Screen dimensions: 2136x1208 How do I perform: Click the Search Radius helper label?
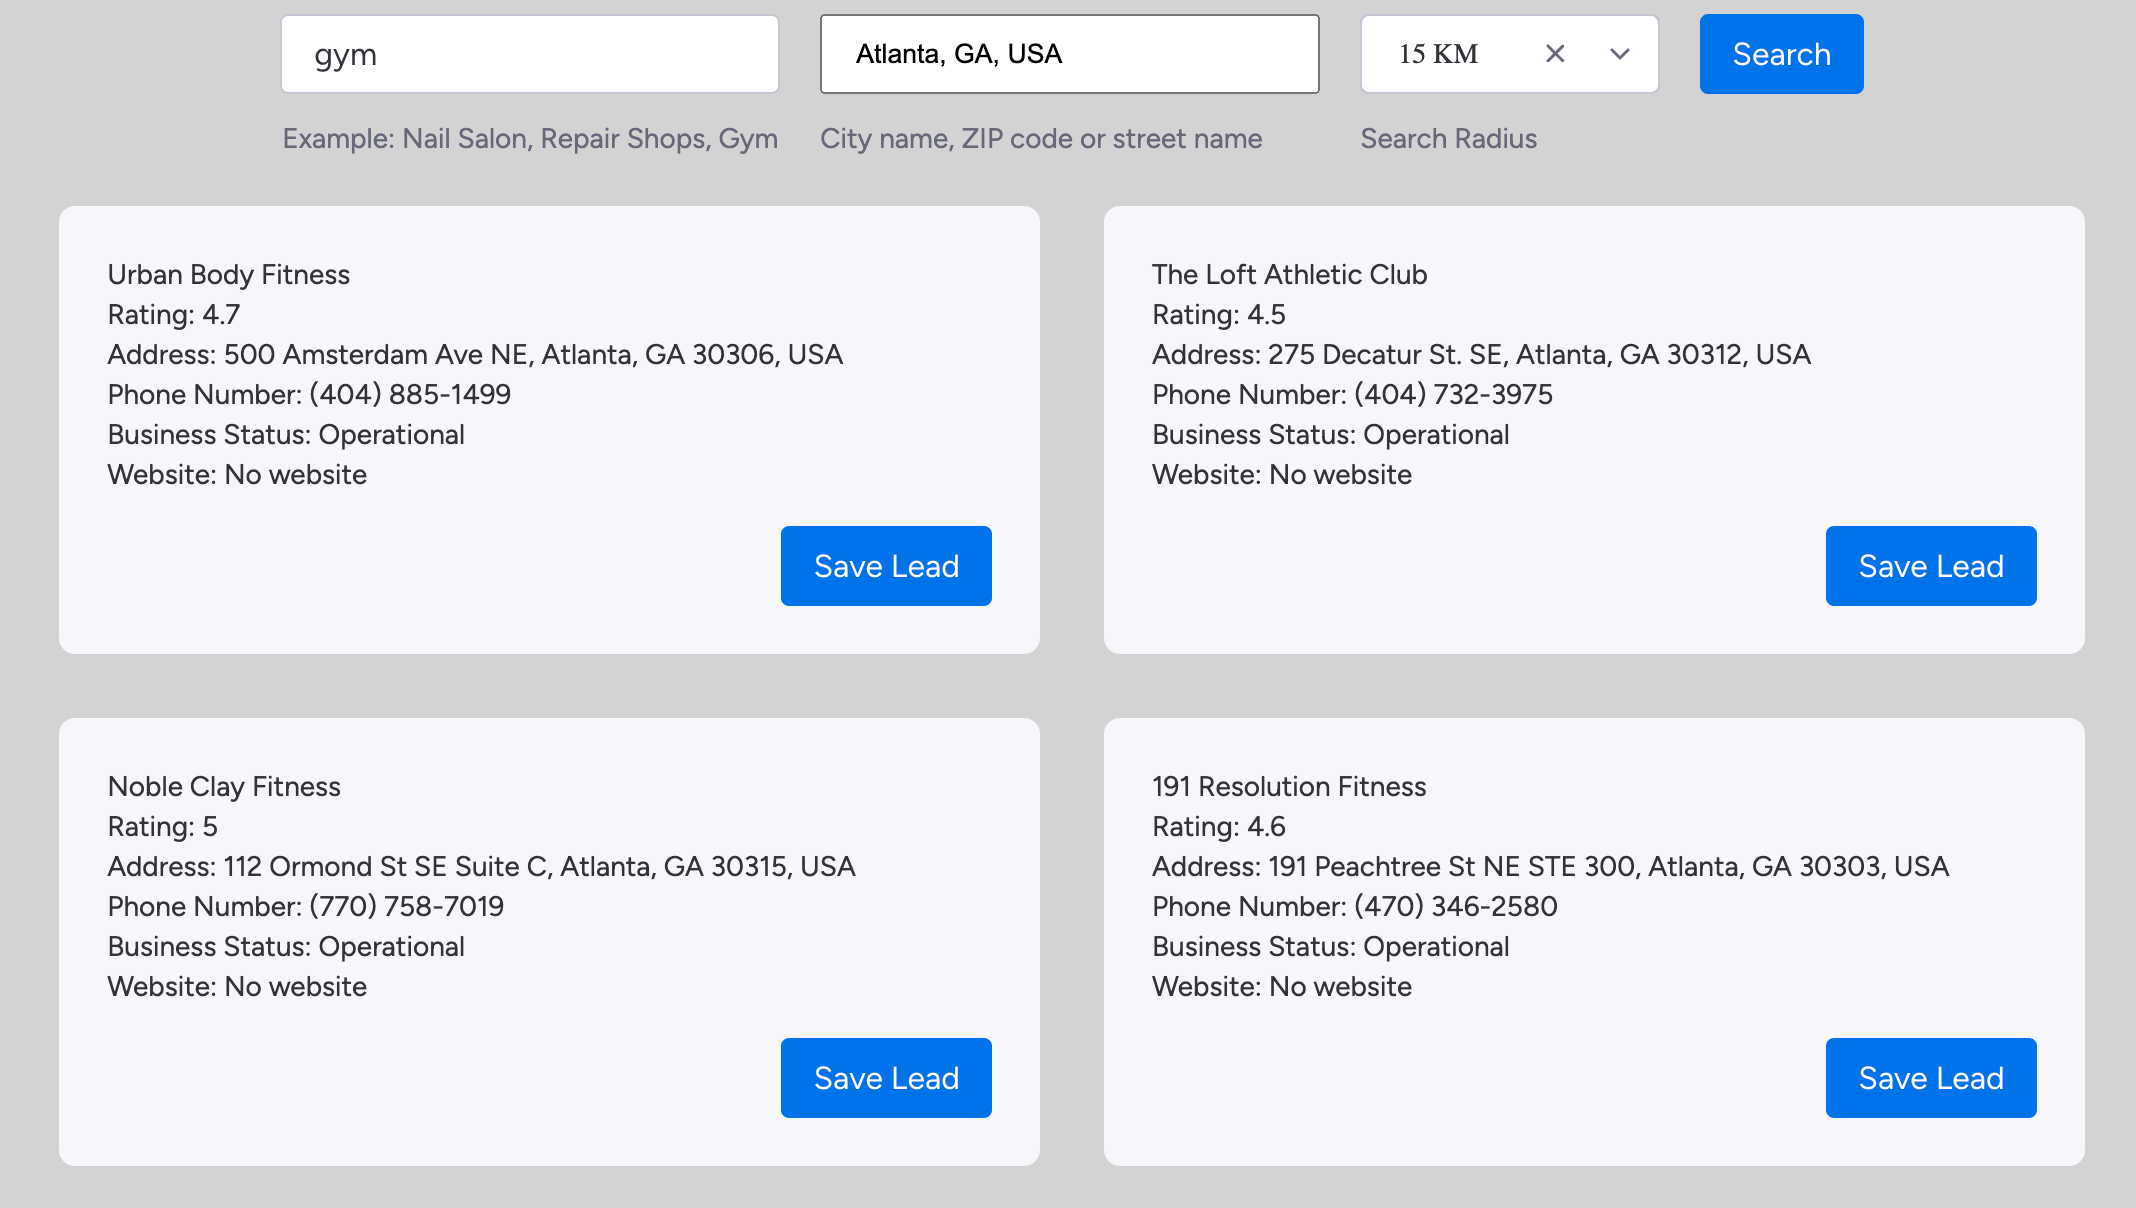pyautogui.click(x=1448, y=139)
